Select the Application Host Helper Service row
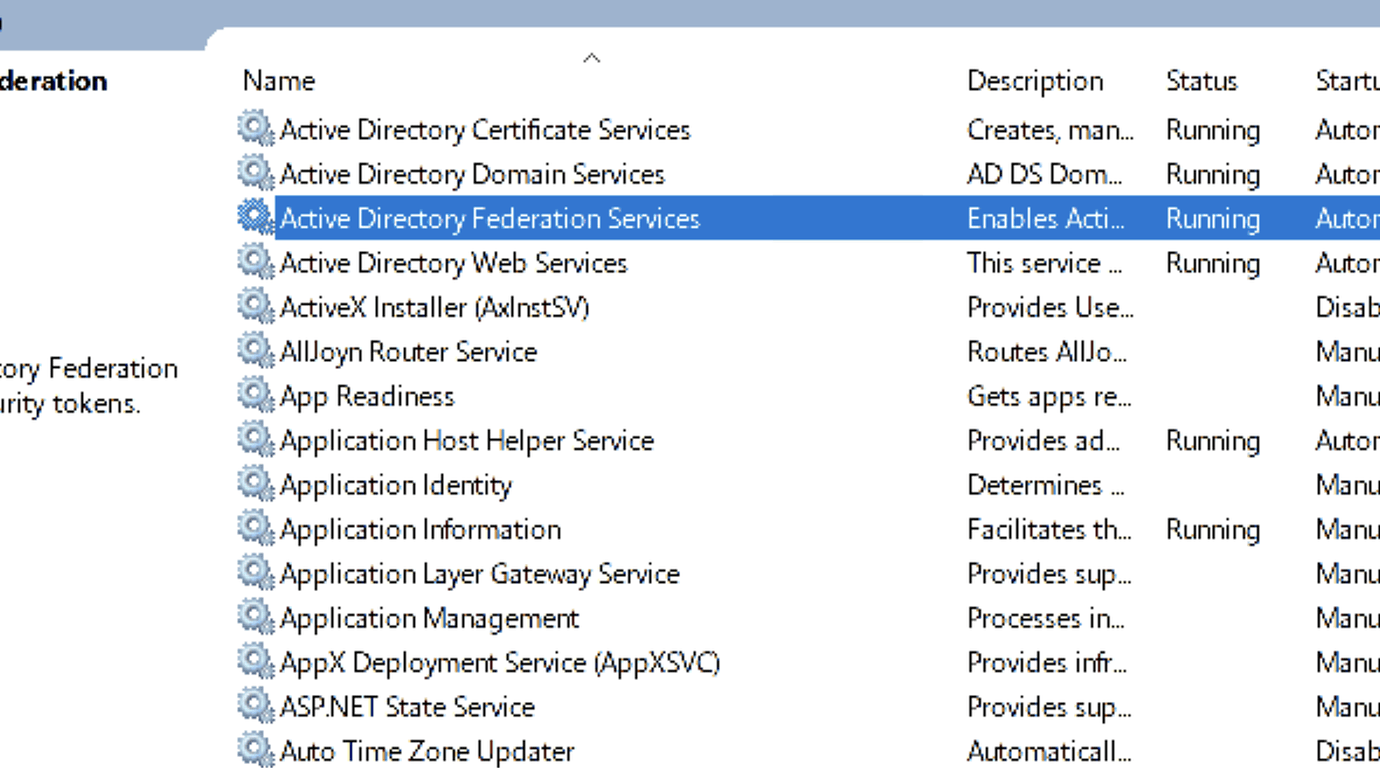Image resolution: width=1380 pixels, height=768 pixels. [467, 440]
